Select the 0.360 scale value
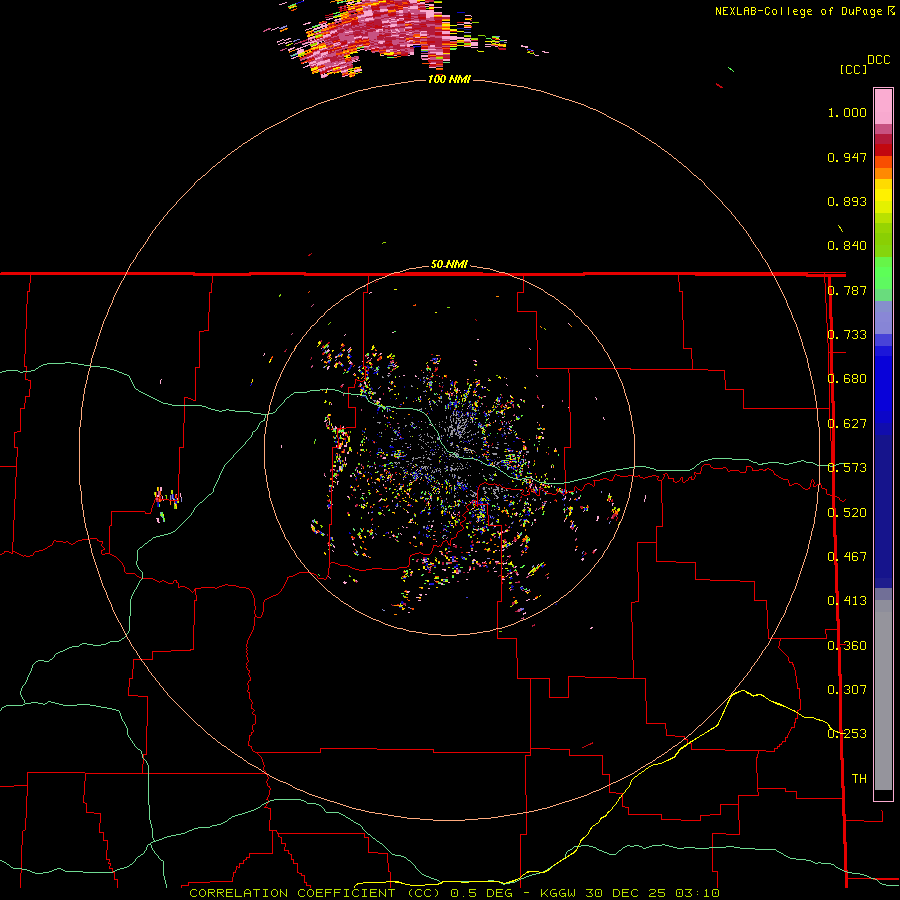The image size is (900, 900). pyautogui.click(x=847, y=646)
